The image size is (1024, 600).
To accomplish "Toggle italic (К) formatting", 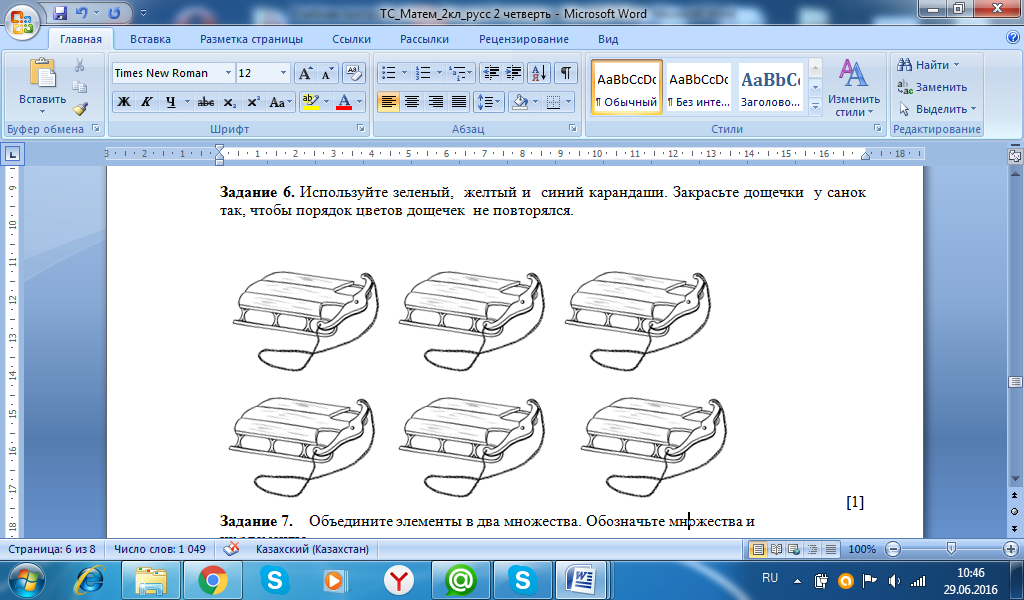I will pos(146,102).
